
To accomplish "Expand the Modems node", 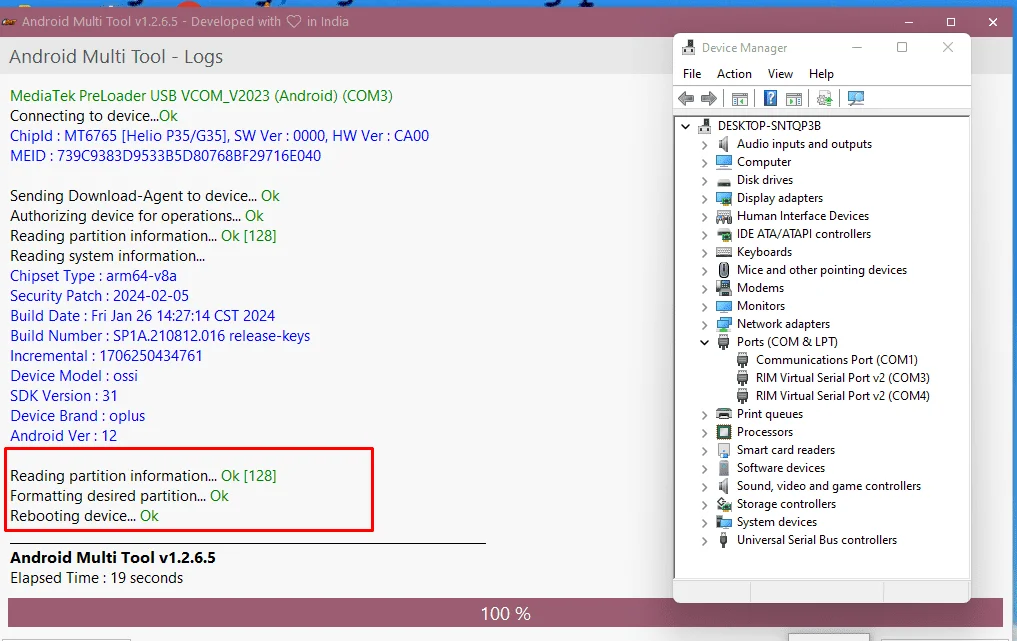I will (x=704, y=288).
